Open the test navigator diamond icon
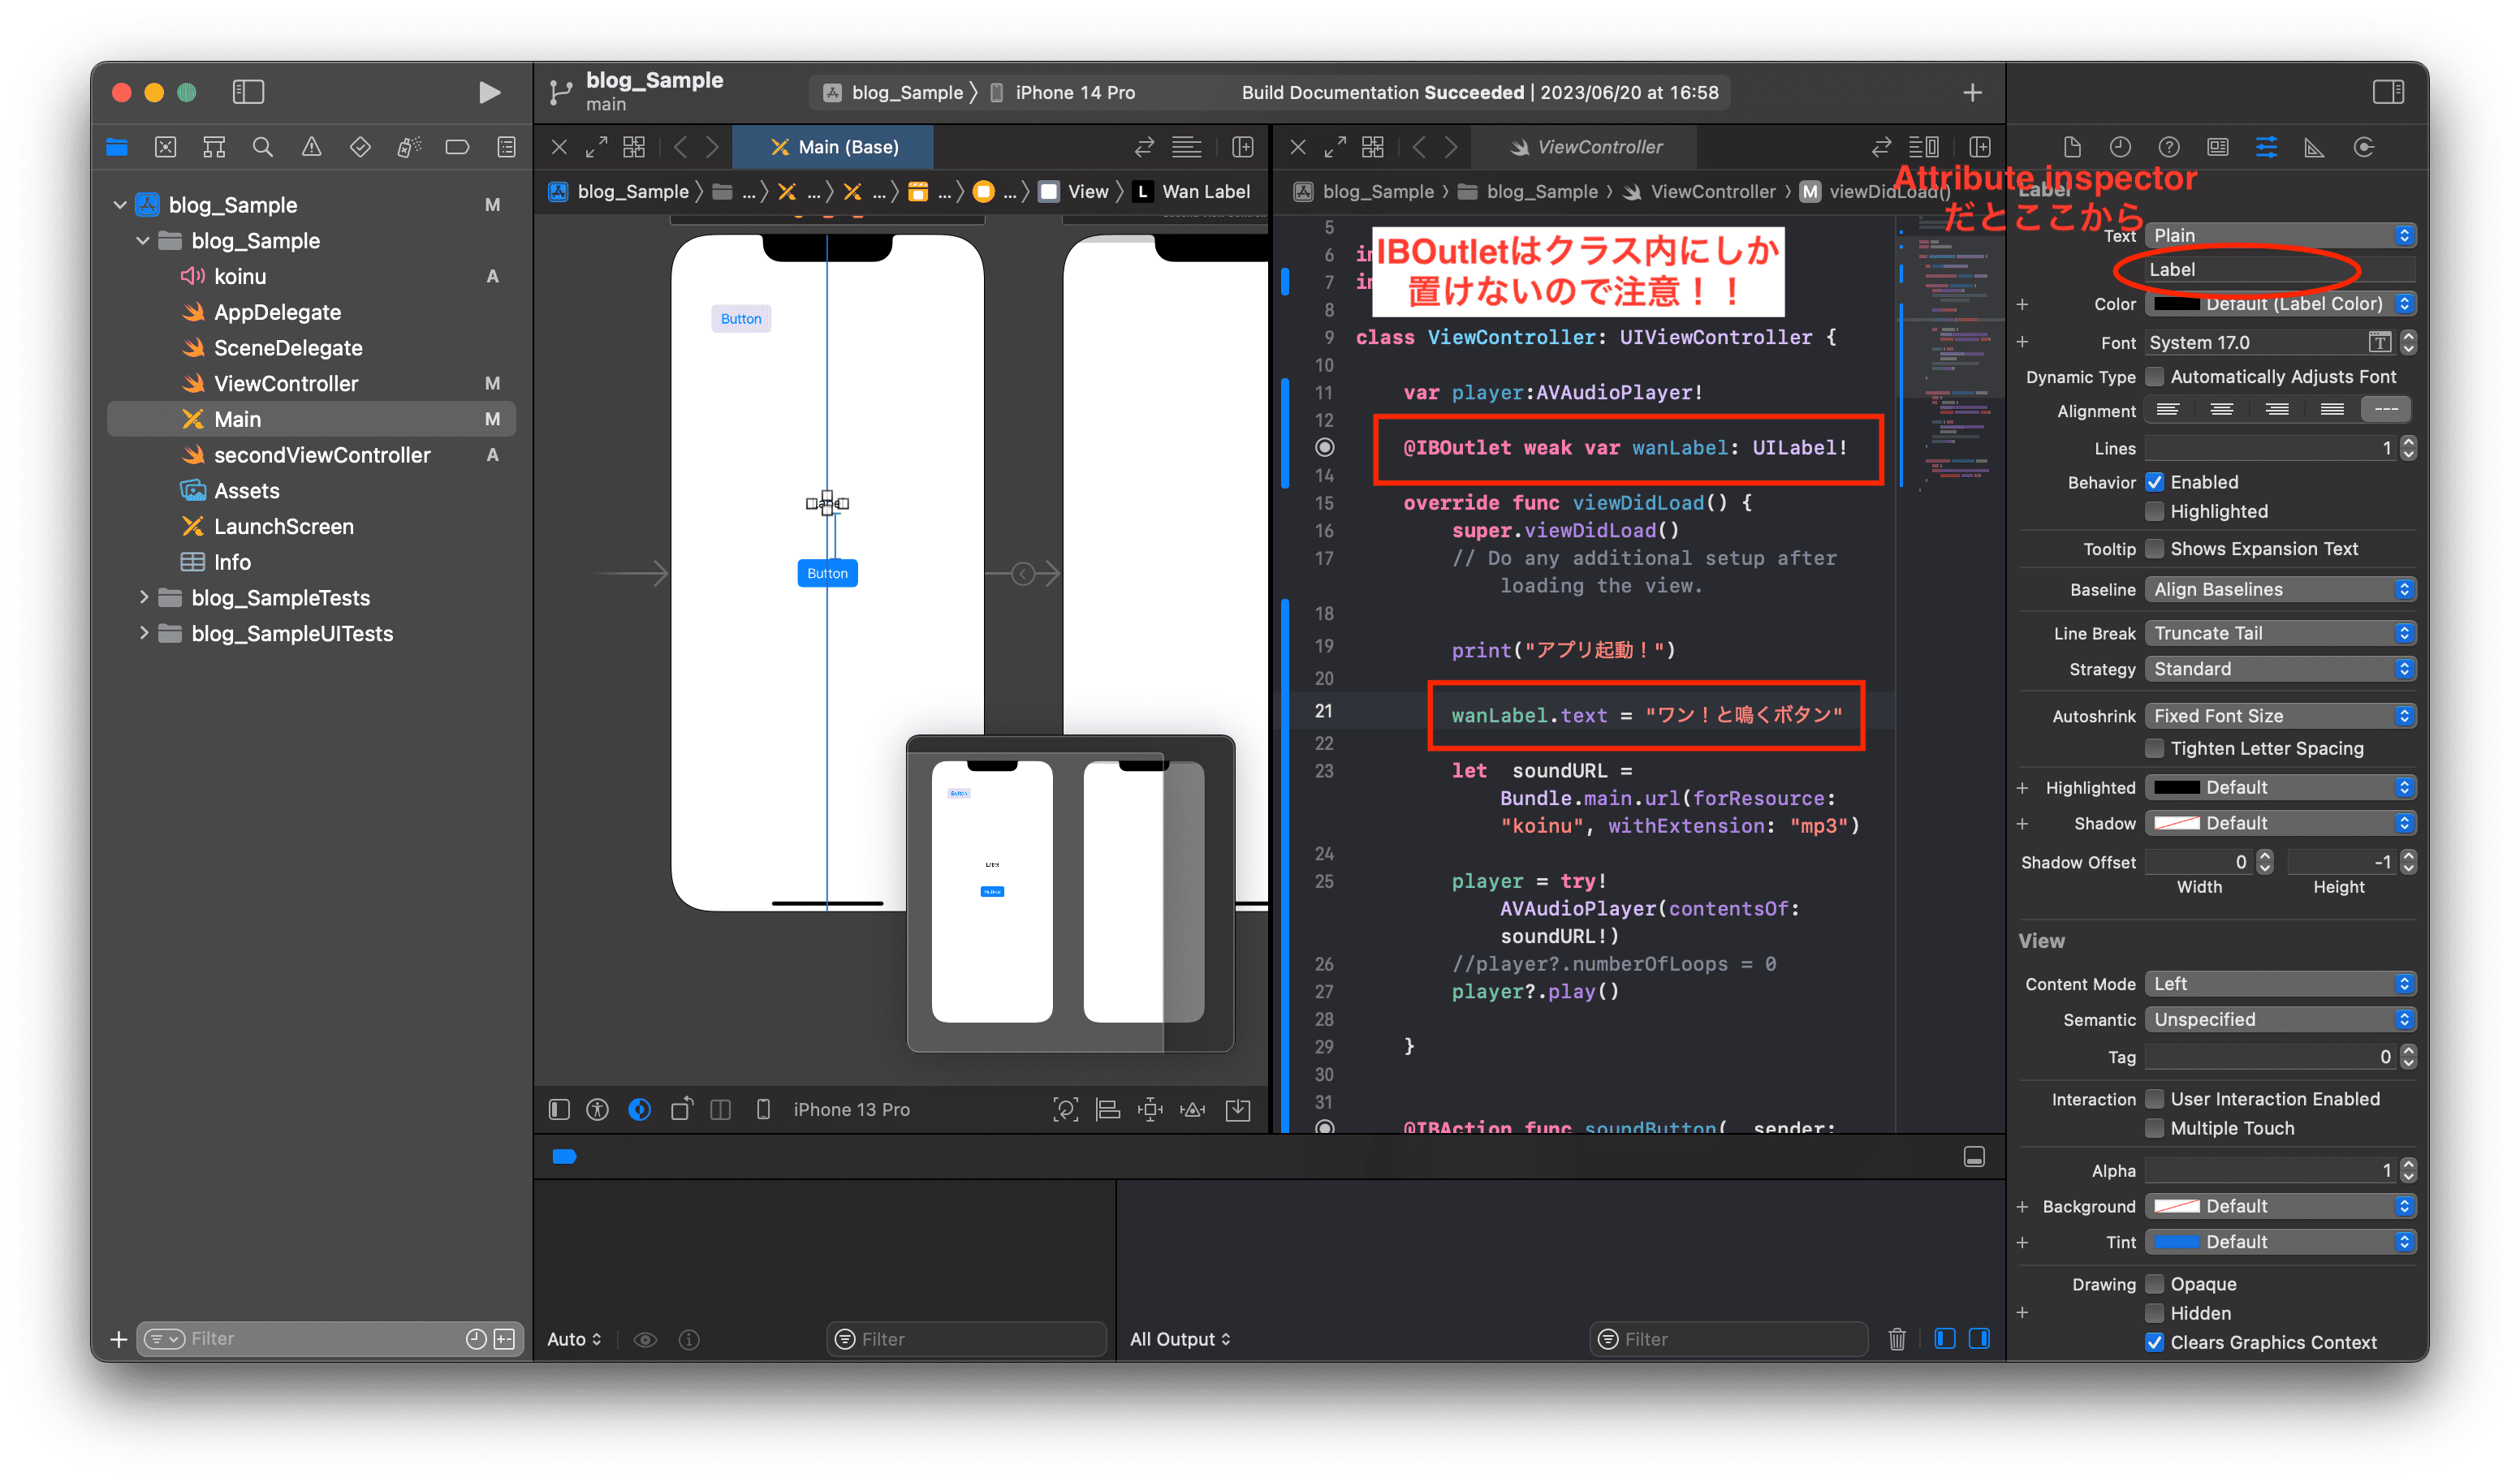2520x1482 pixels. (360, 147)
